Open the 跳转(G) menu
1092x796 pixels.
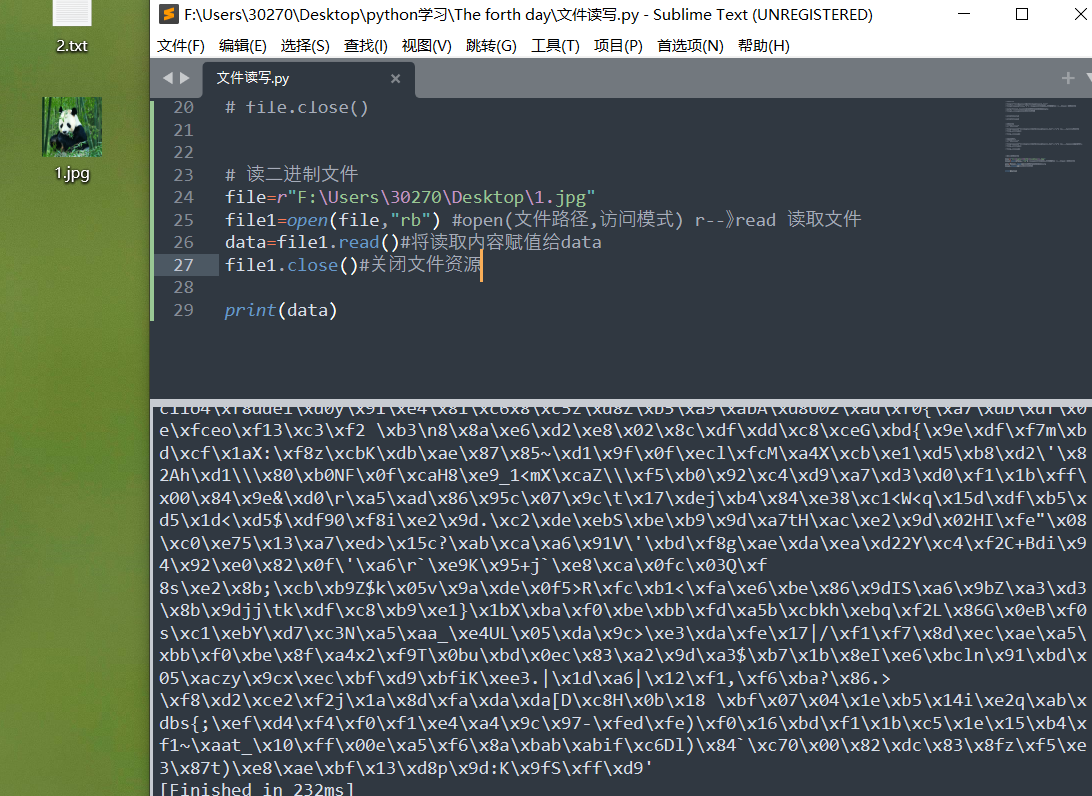tap(491, 46)
